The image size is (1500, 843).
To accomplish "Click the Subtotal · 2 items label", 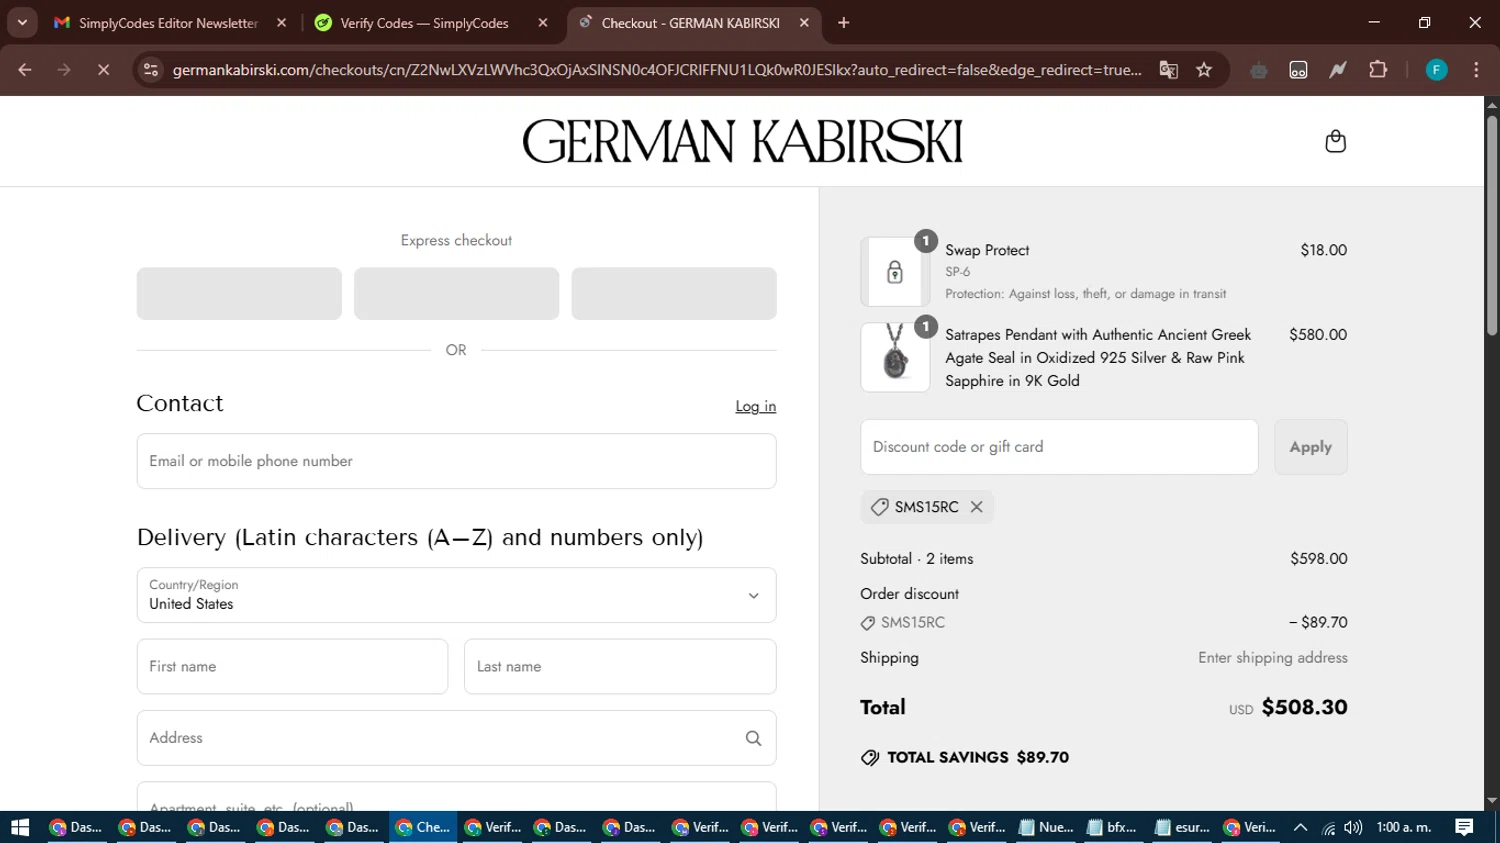I will [916, 559].
